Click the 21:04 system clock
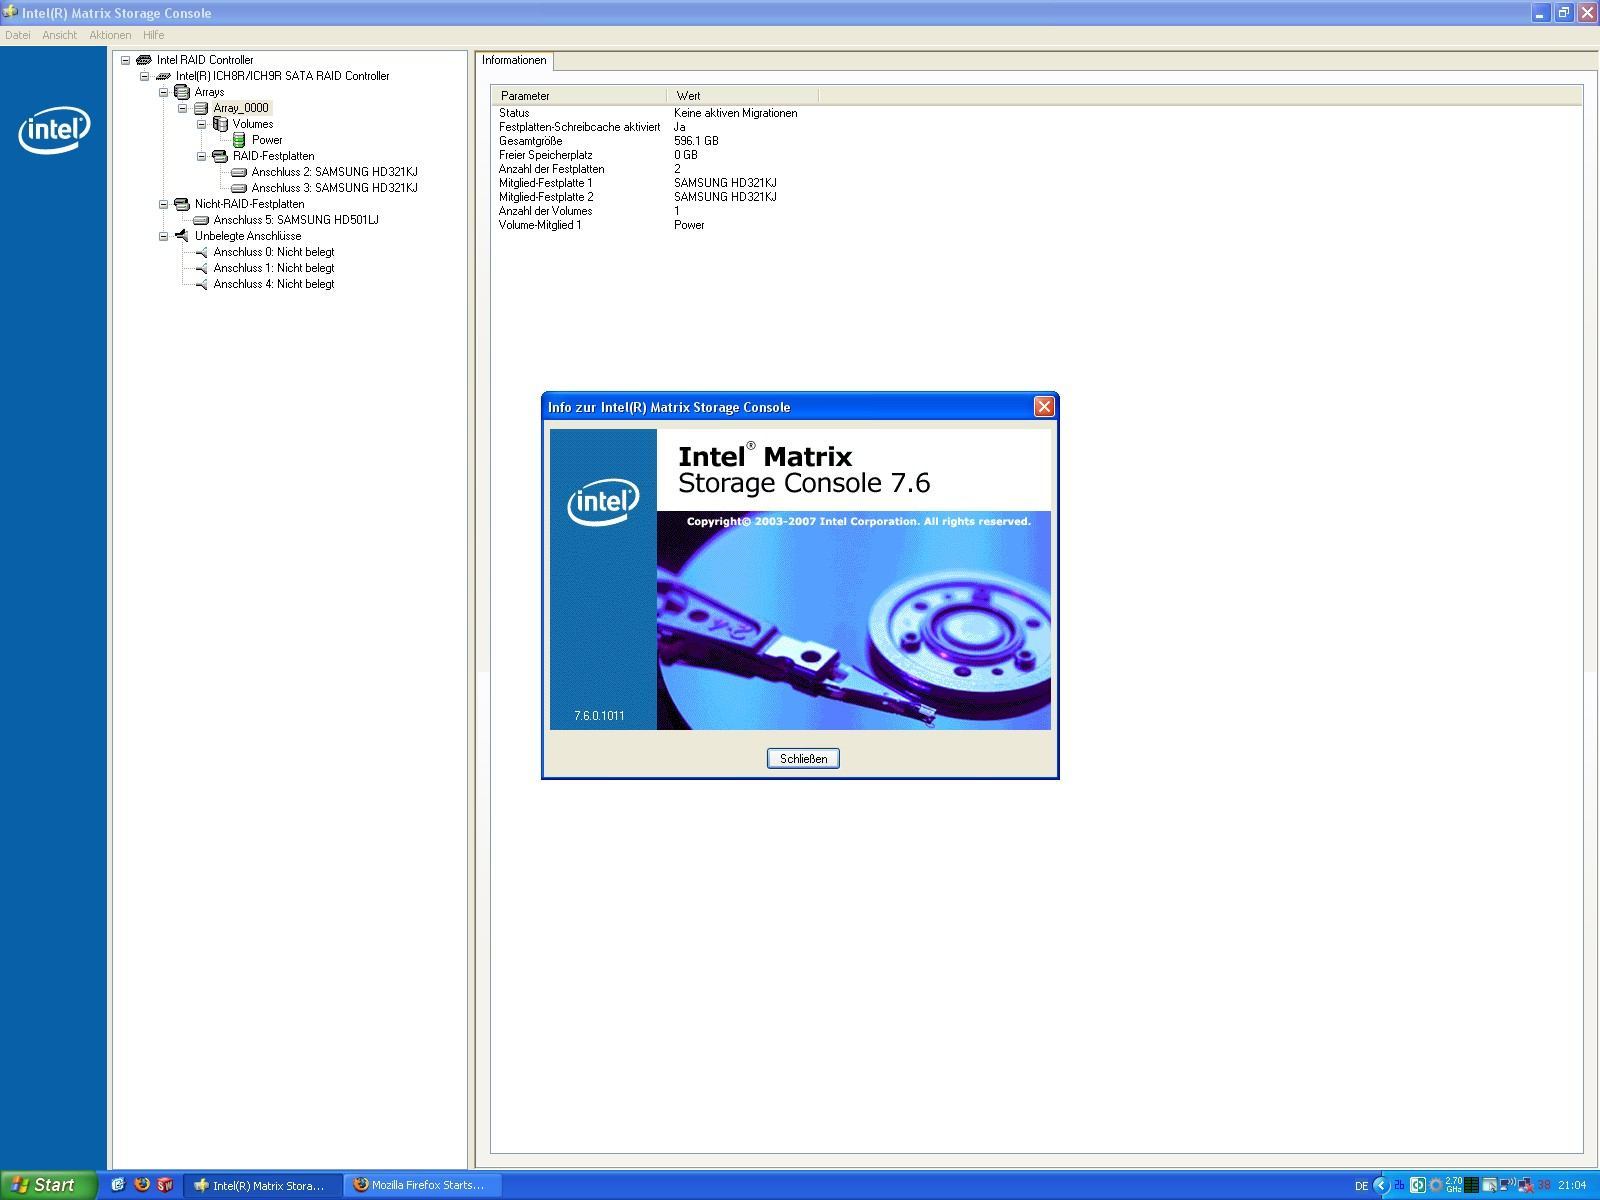The height and width of the screenshot is (1200, 1600). [1572, 1185]
